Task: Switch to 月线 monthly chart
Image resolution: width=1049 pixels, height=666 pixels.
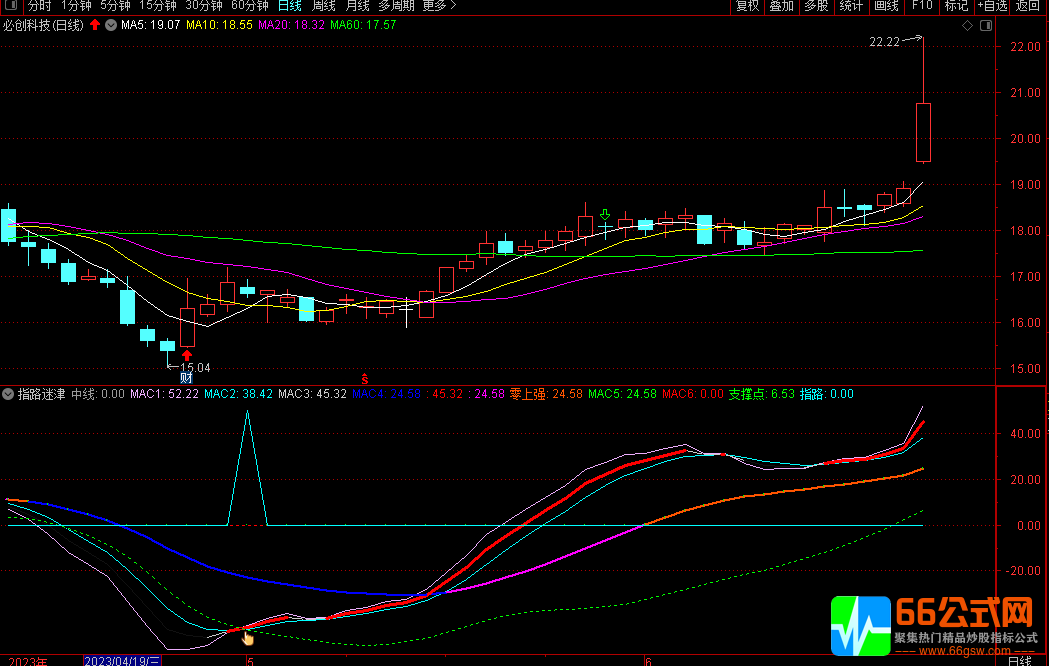Action: point(358,6)
